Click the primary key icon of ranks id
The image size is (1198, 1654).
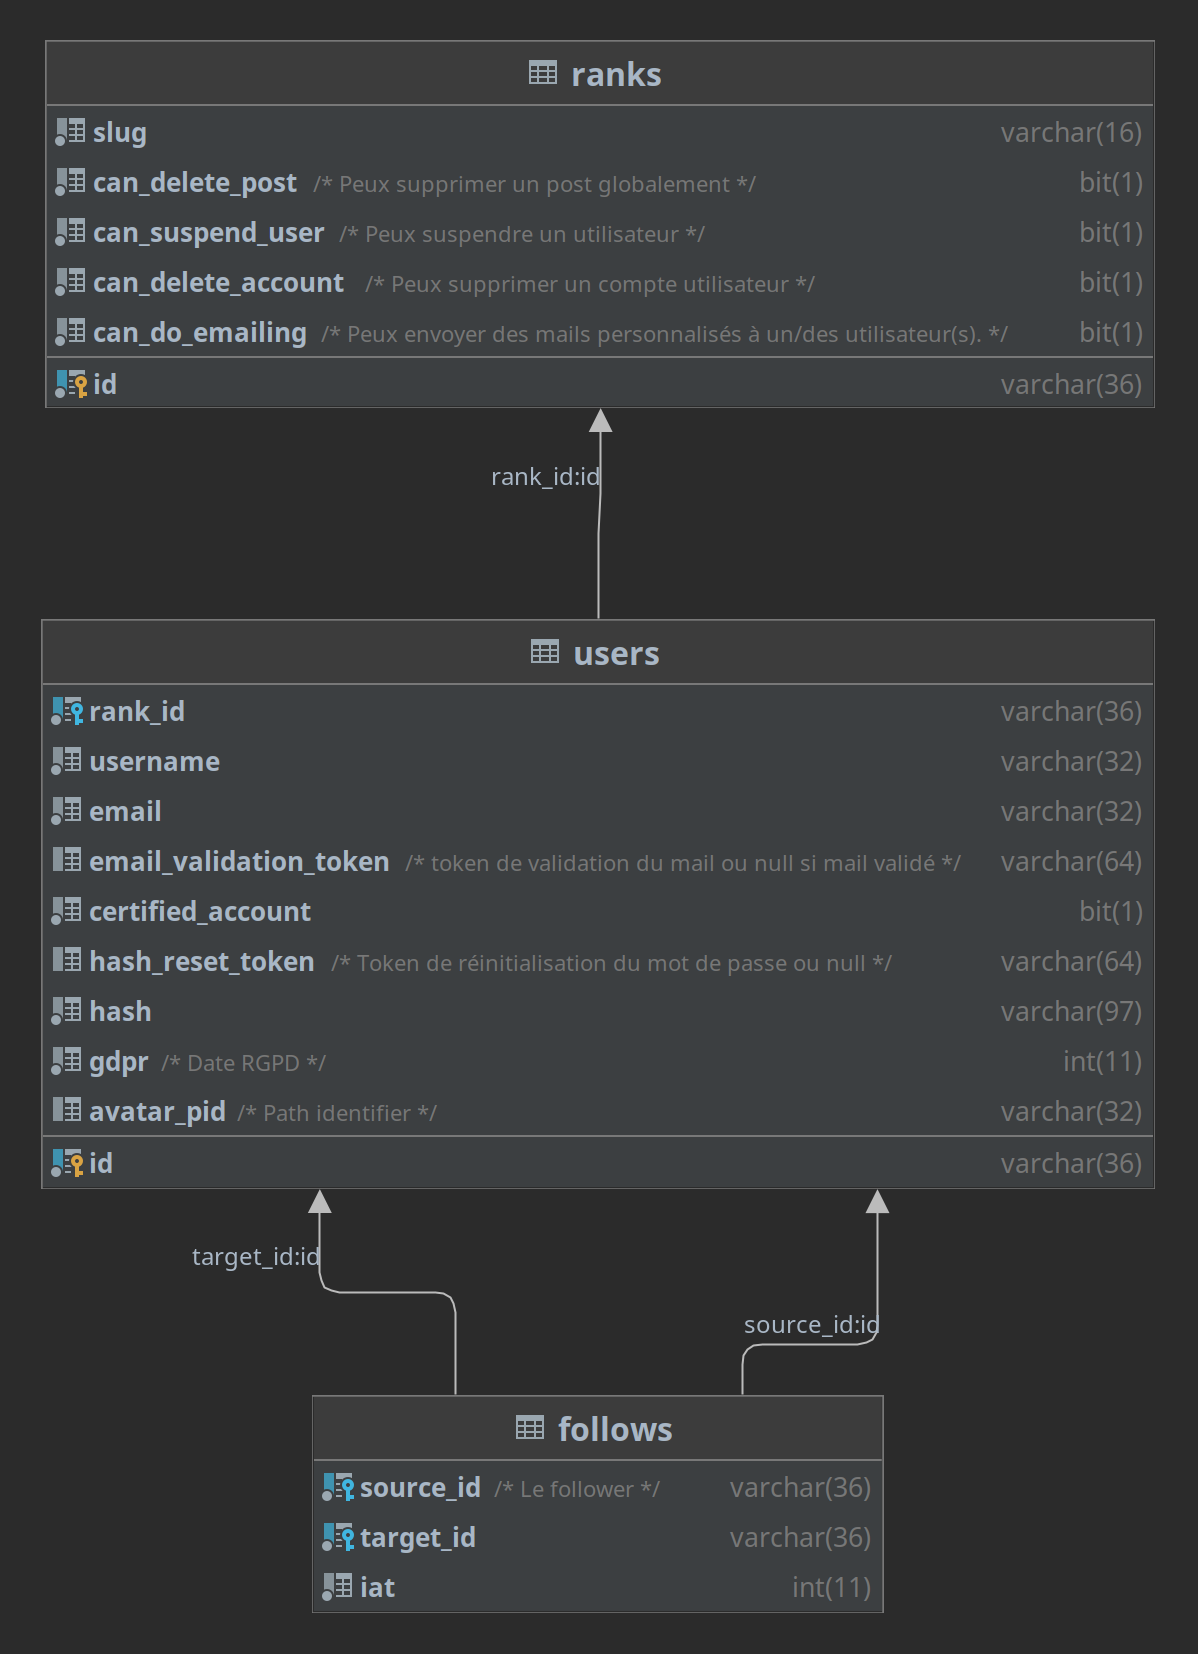pyautogui.click(x=71, y=384)
